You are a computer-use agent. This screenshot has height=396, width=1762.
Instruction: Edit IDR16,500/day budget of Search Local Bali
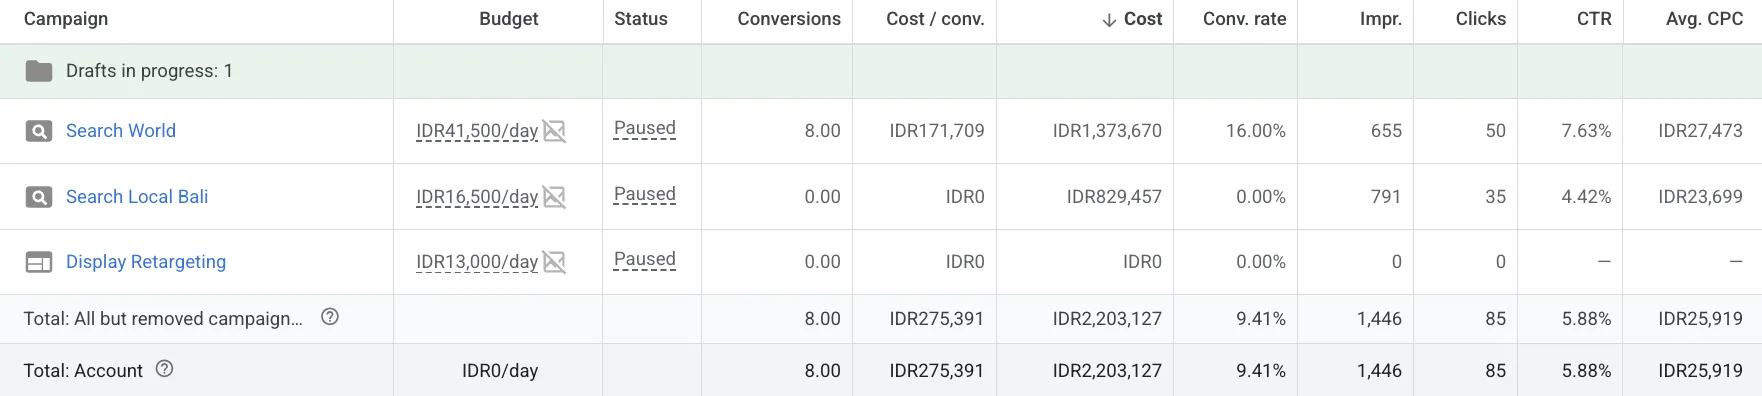[x=477, y=197]
